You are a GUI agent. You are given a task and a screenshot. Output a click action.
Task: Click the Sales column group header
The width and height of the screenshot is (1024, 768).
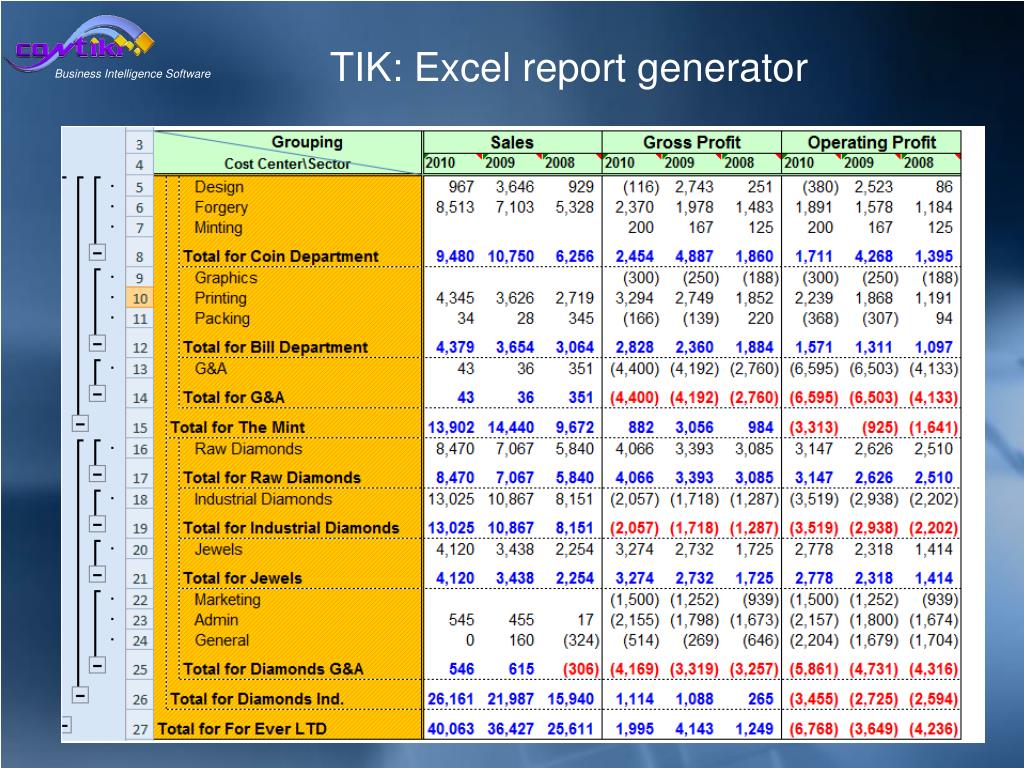(512, 142)
